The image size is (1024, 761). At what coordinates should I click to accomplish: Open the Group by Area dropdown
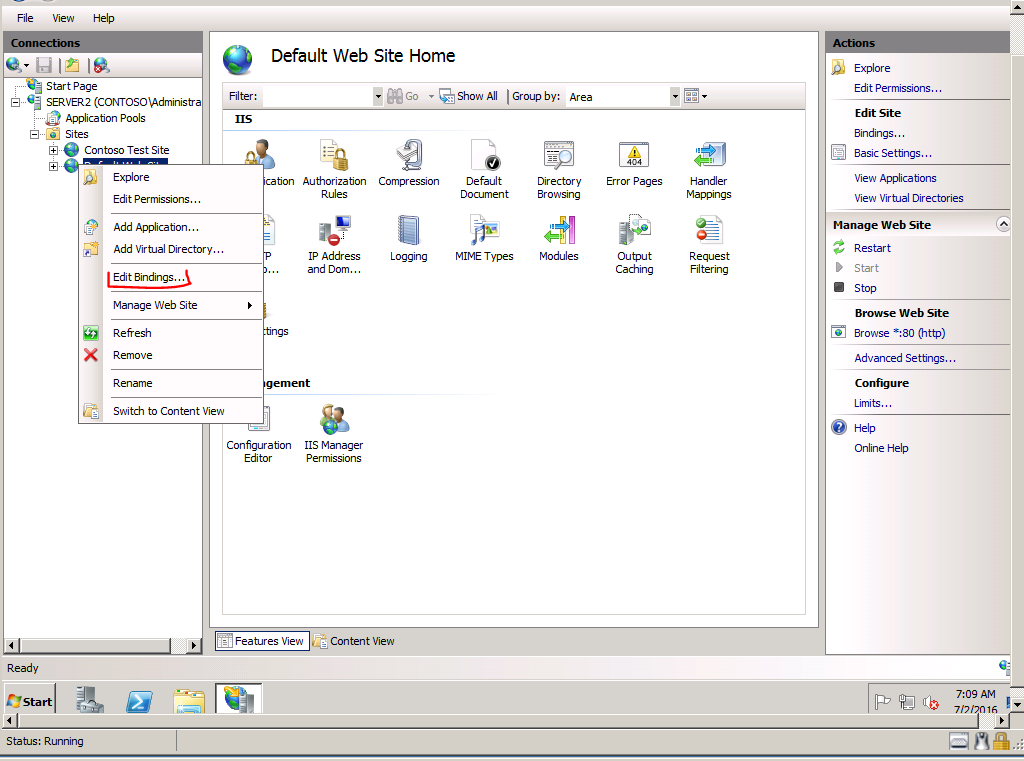(675, 97)
